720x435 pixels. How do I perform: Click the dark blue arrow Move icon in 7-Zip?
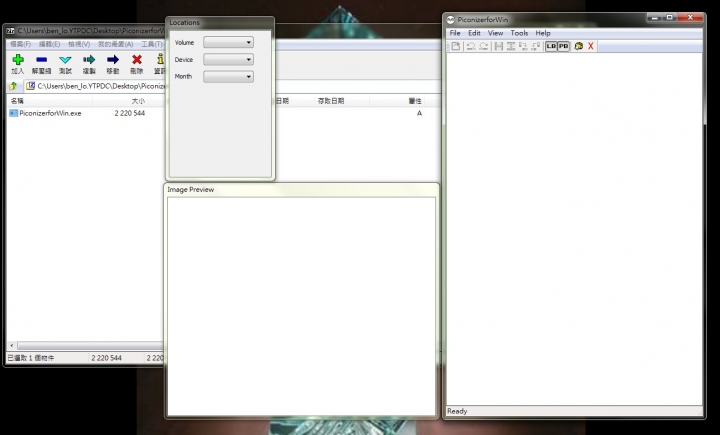(113, 60)
